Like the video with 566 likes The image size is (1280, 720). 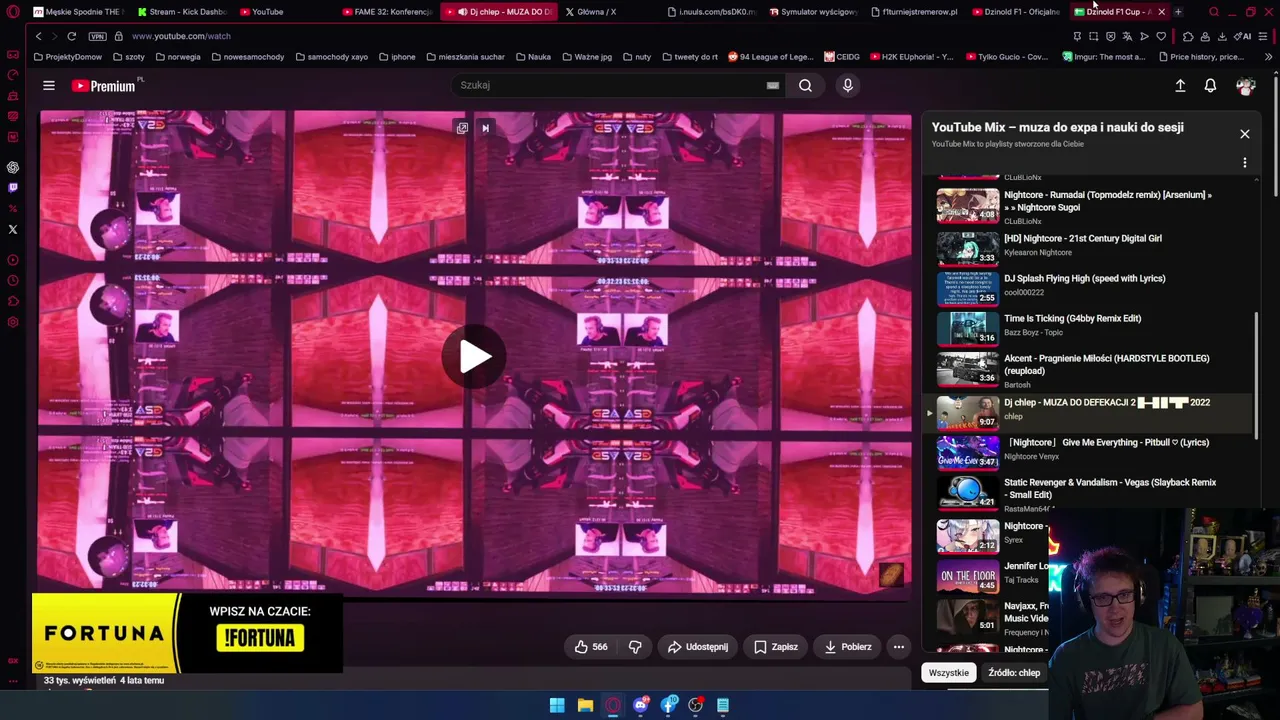tap(590, 647)
